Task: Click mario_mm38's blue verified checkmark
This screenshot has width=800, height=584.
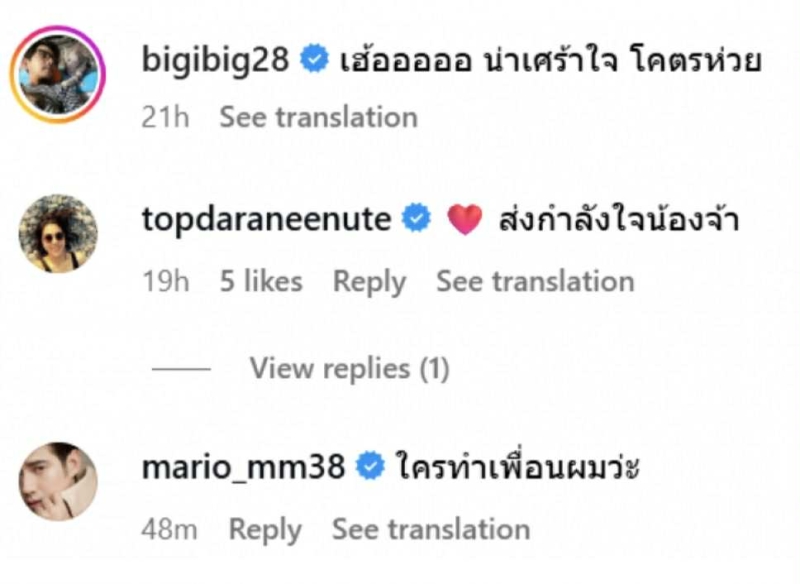Action: (371, 466)
